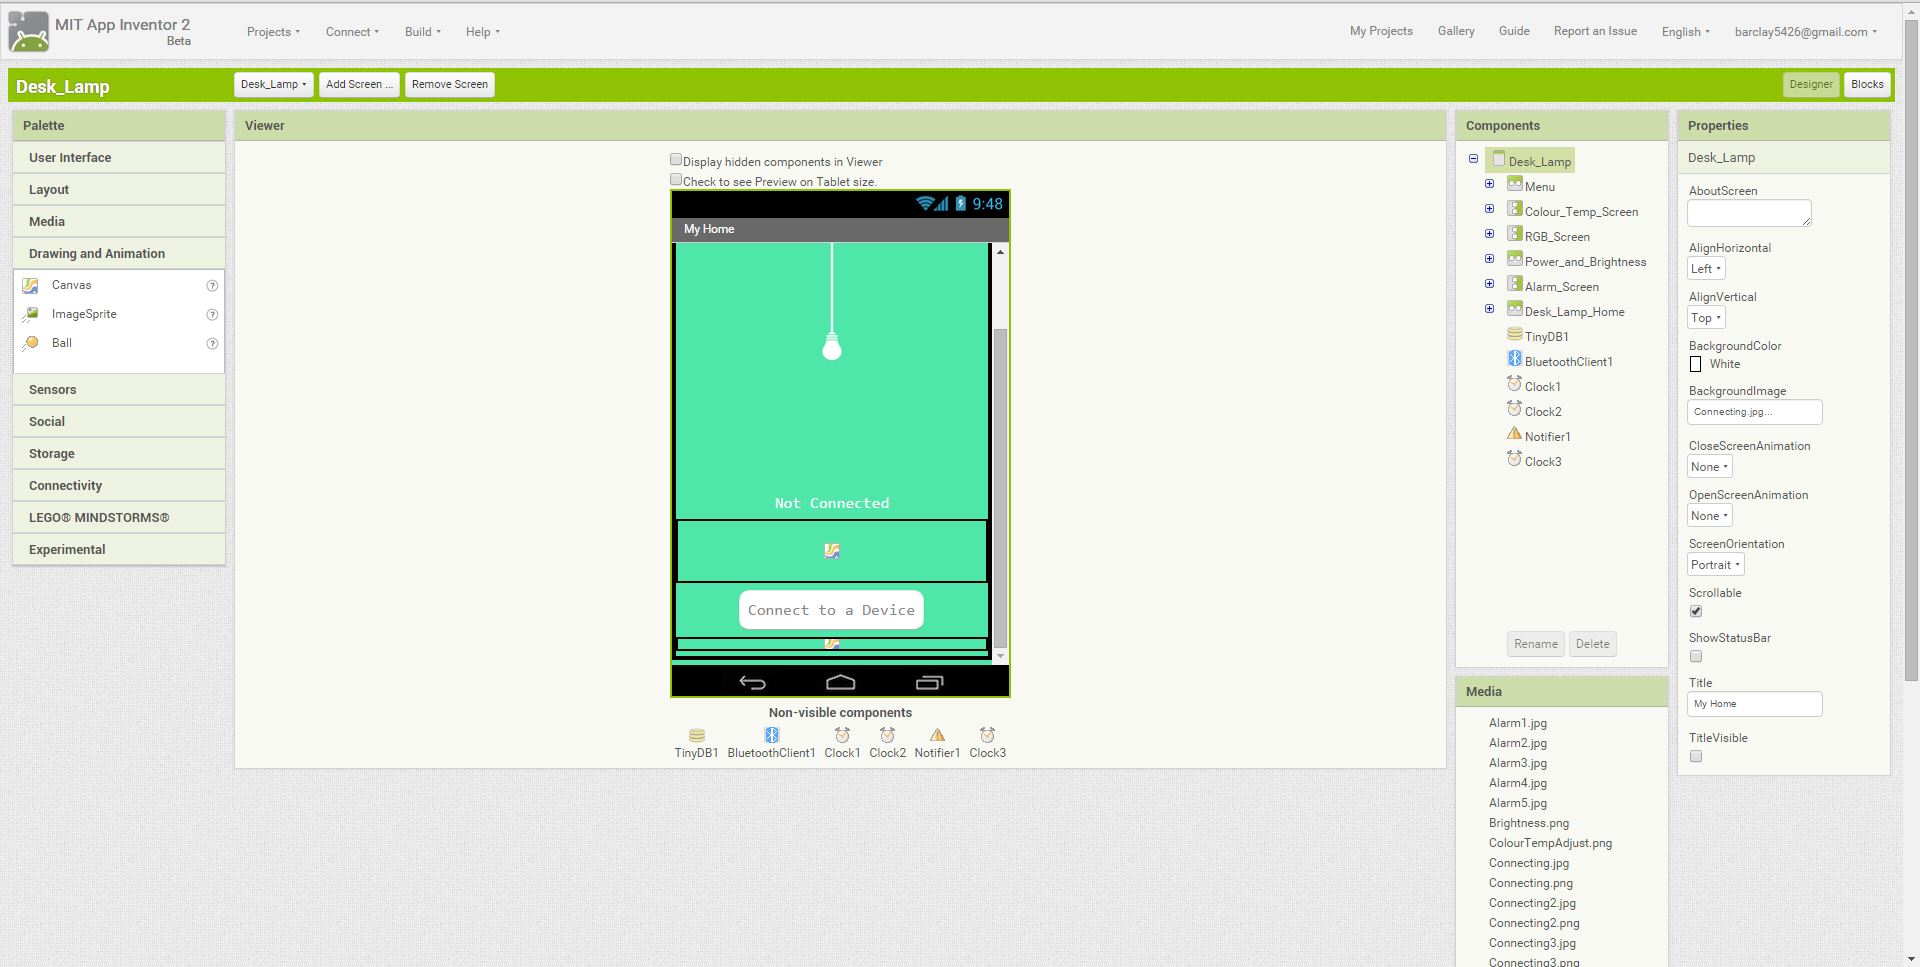Click the AboutScreen text area
The height and width of the screenshot is (967, 1920).
1749,213
